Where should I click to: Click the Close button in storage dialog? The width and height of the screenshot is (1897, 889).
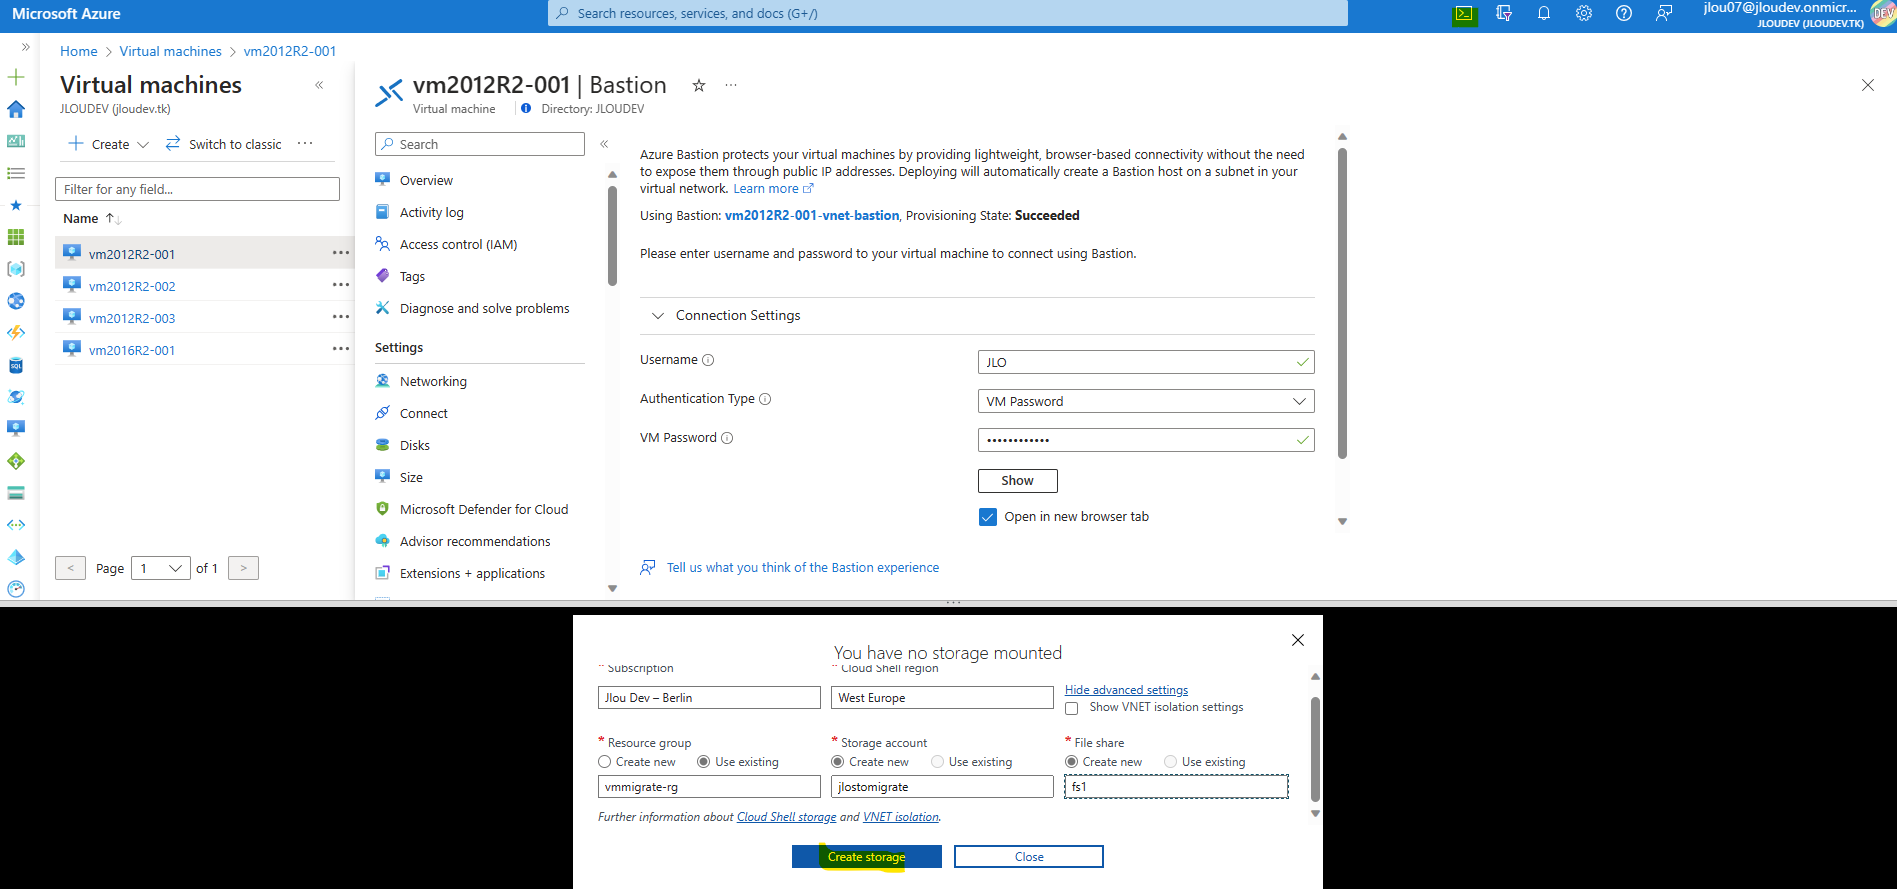pyautogui.click(x=1029, y=857)
